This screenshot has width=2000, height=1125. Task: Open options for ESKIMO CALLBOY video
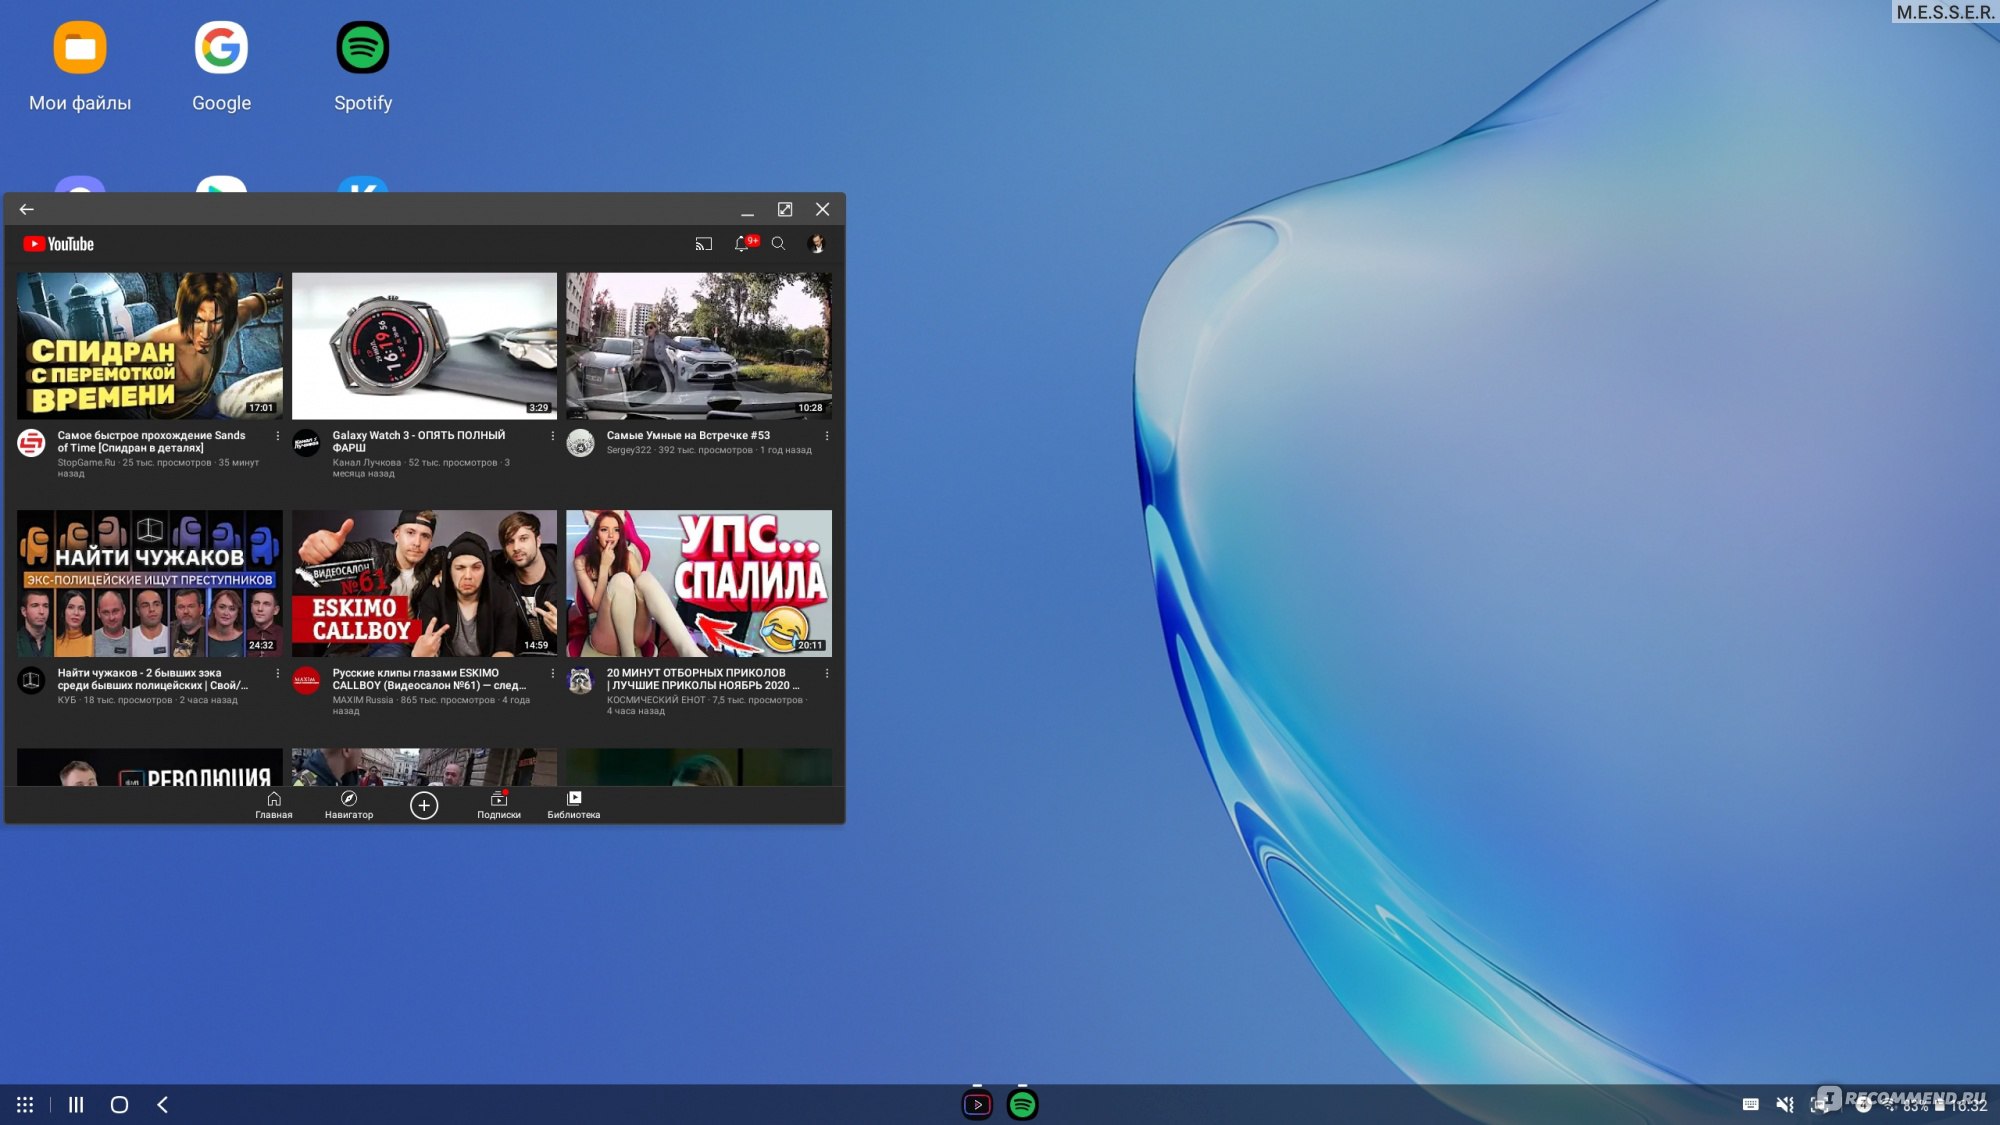[x=552, y=674]
